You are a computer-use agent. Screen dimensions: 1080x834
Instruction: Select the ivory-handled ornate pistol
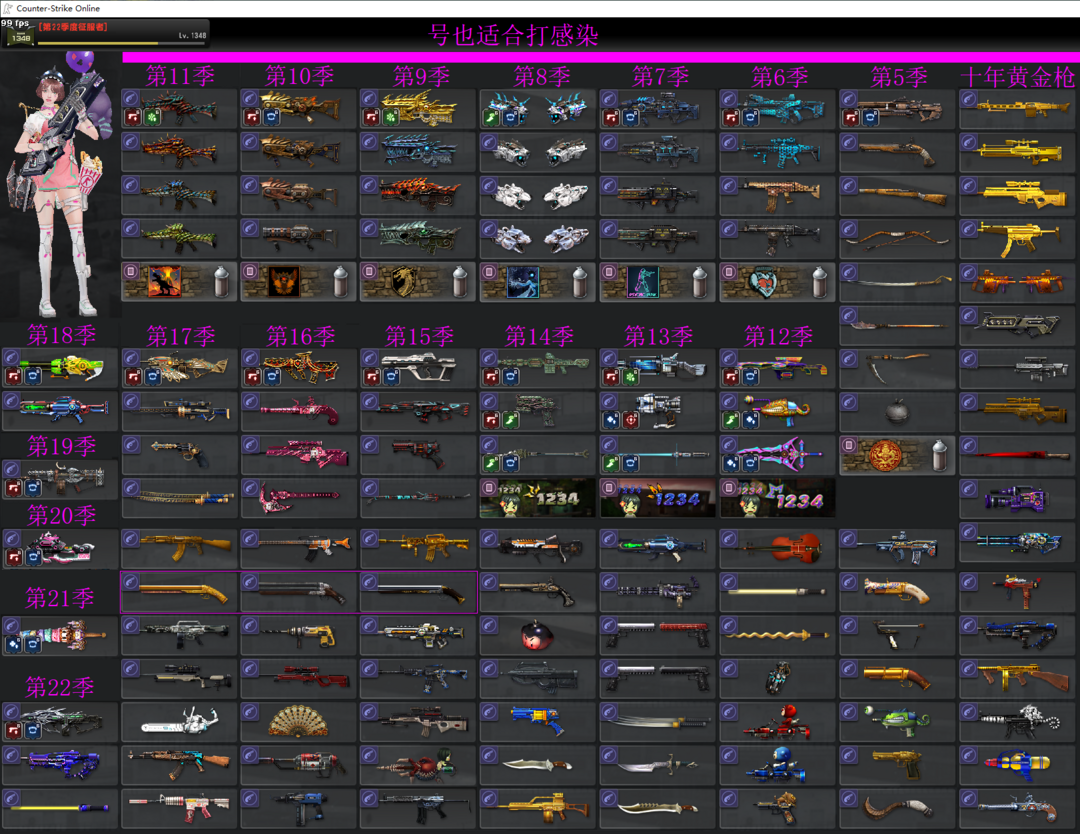(x=897, y=592)
